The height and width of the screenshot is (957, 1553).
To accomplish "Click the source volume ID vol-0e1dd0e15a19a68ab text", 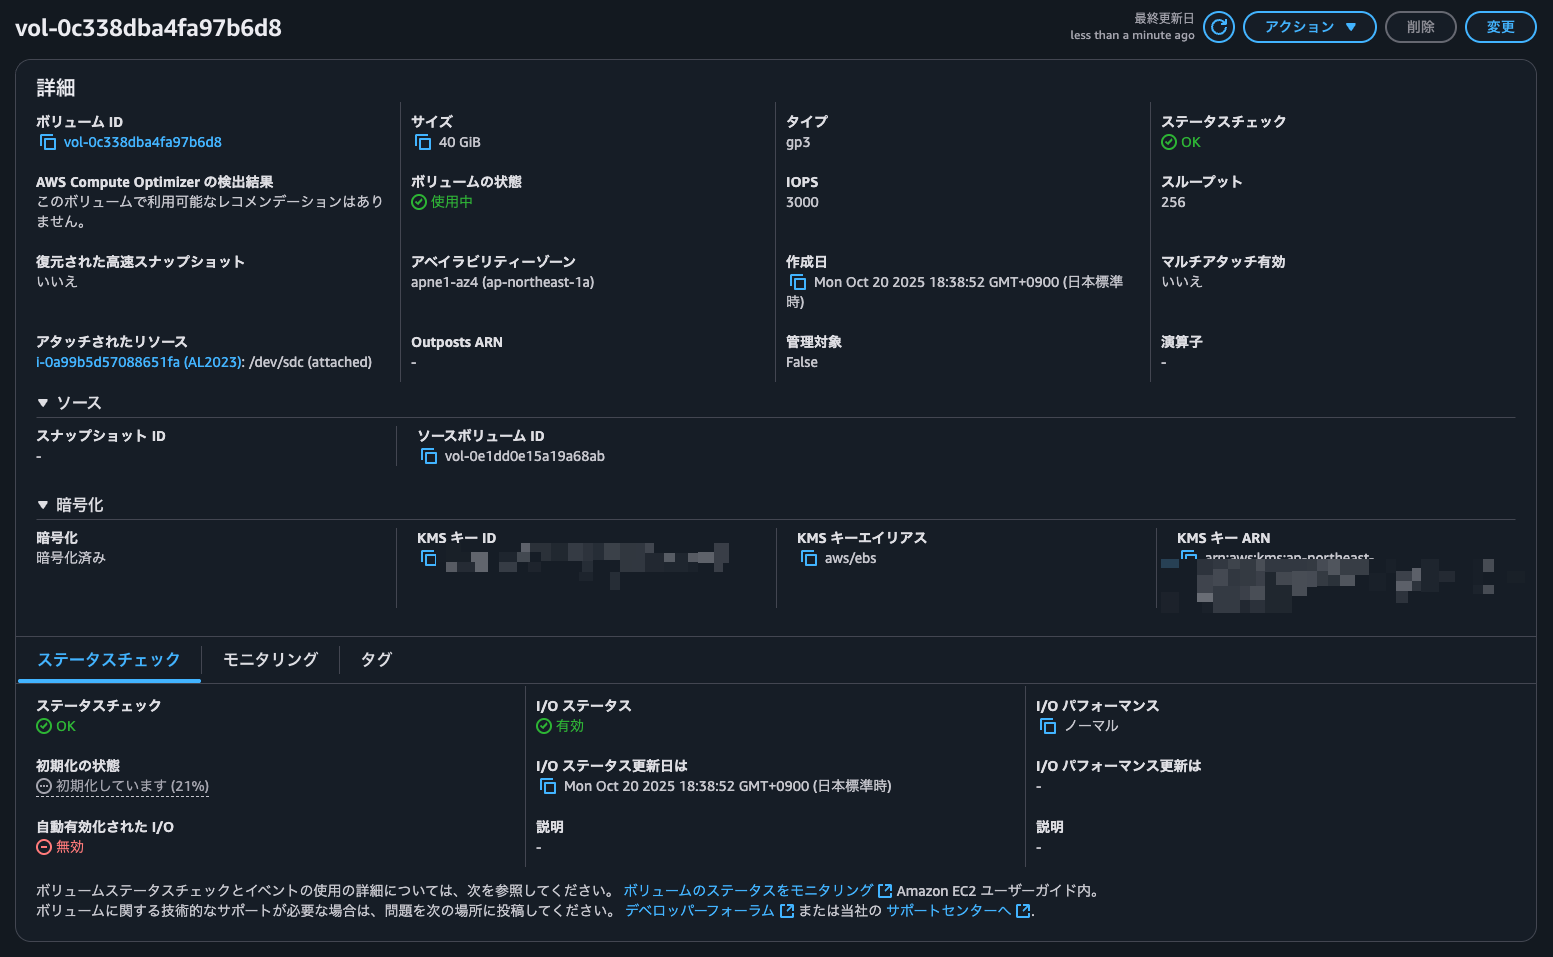I will click(525, 456).
